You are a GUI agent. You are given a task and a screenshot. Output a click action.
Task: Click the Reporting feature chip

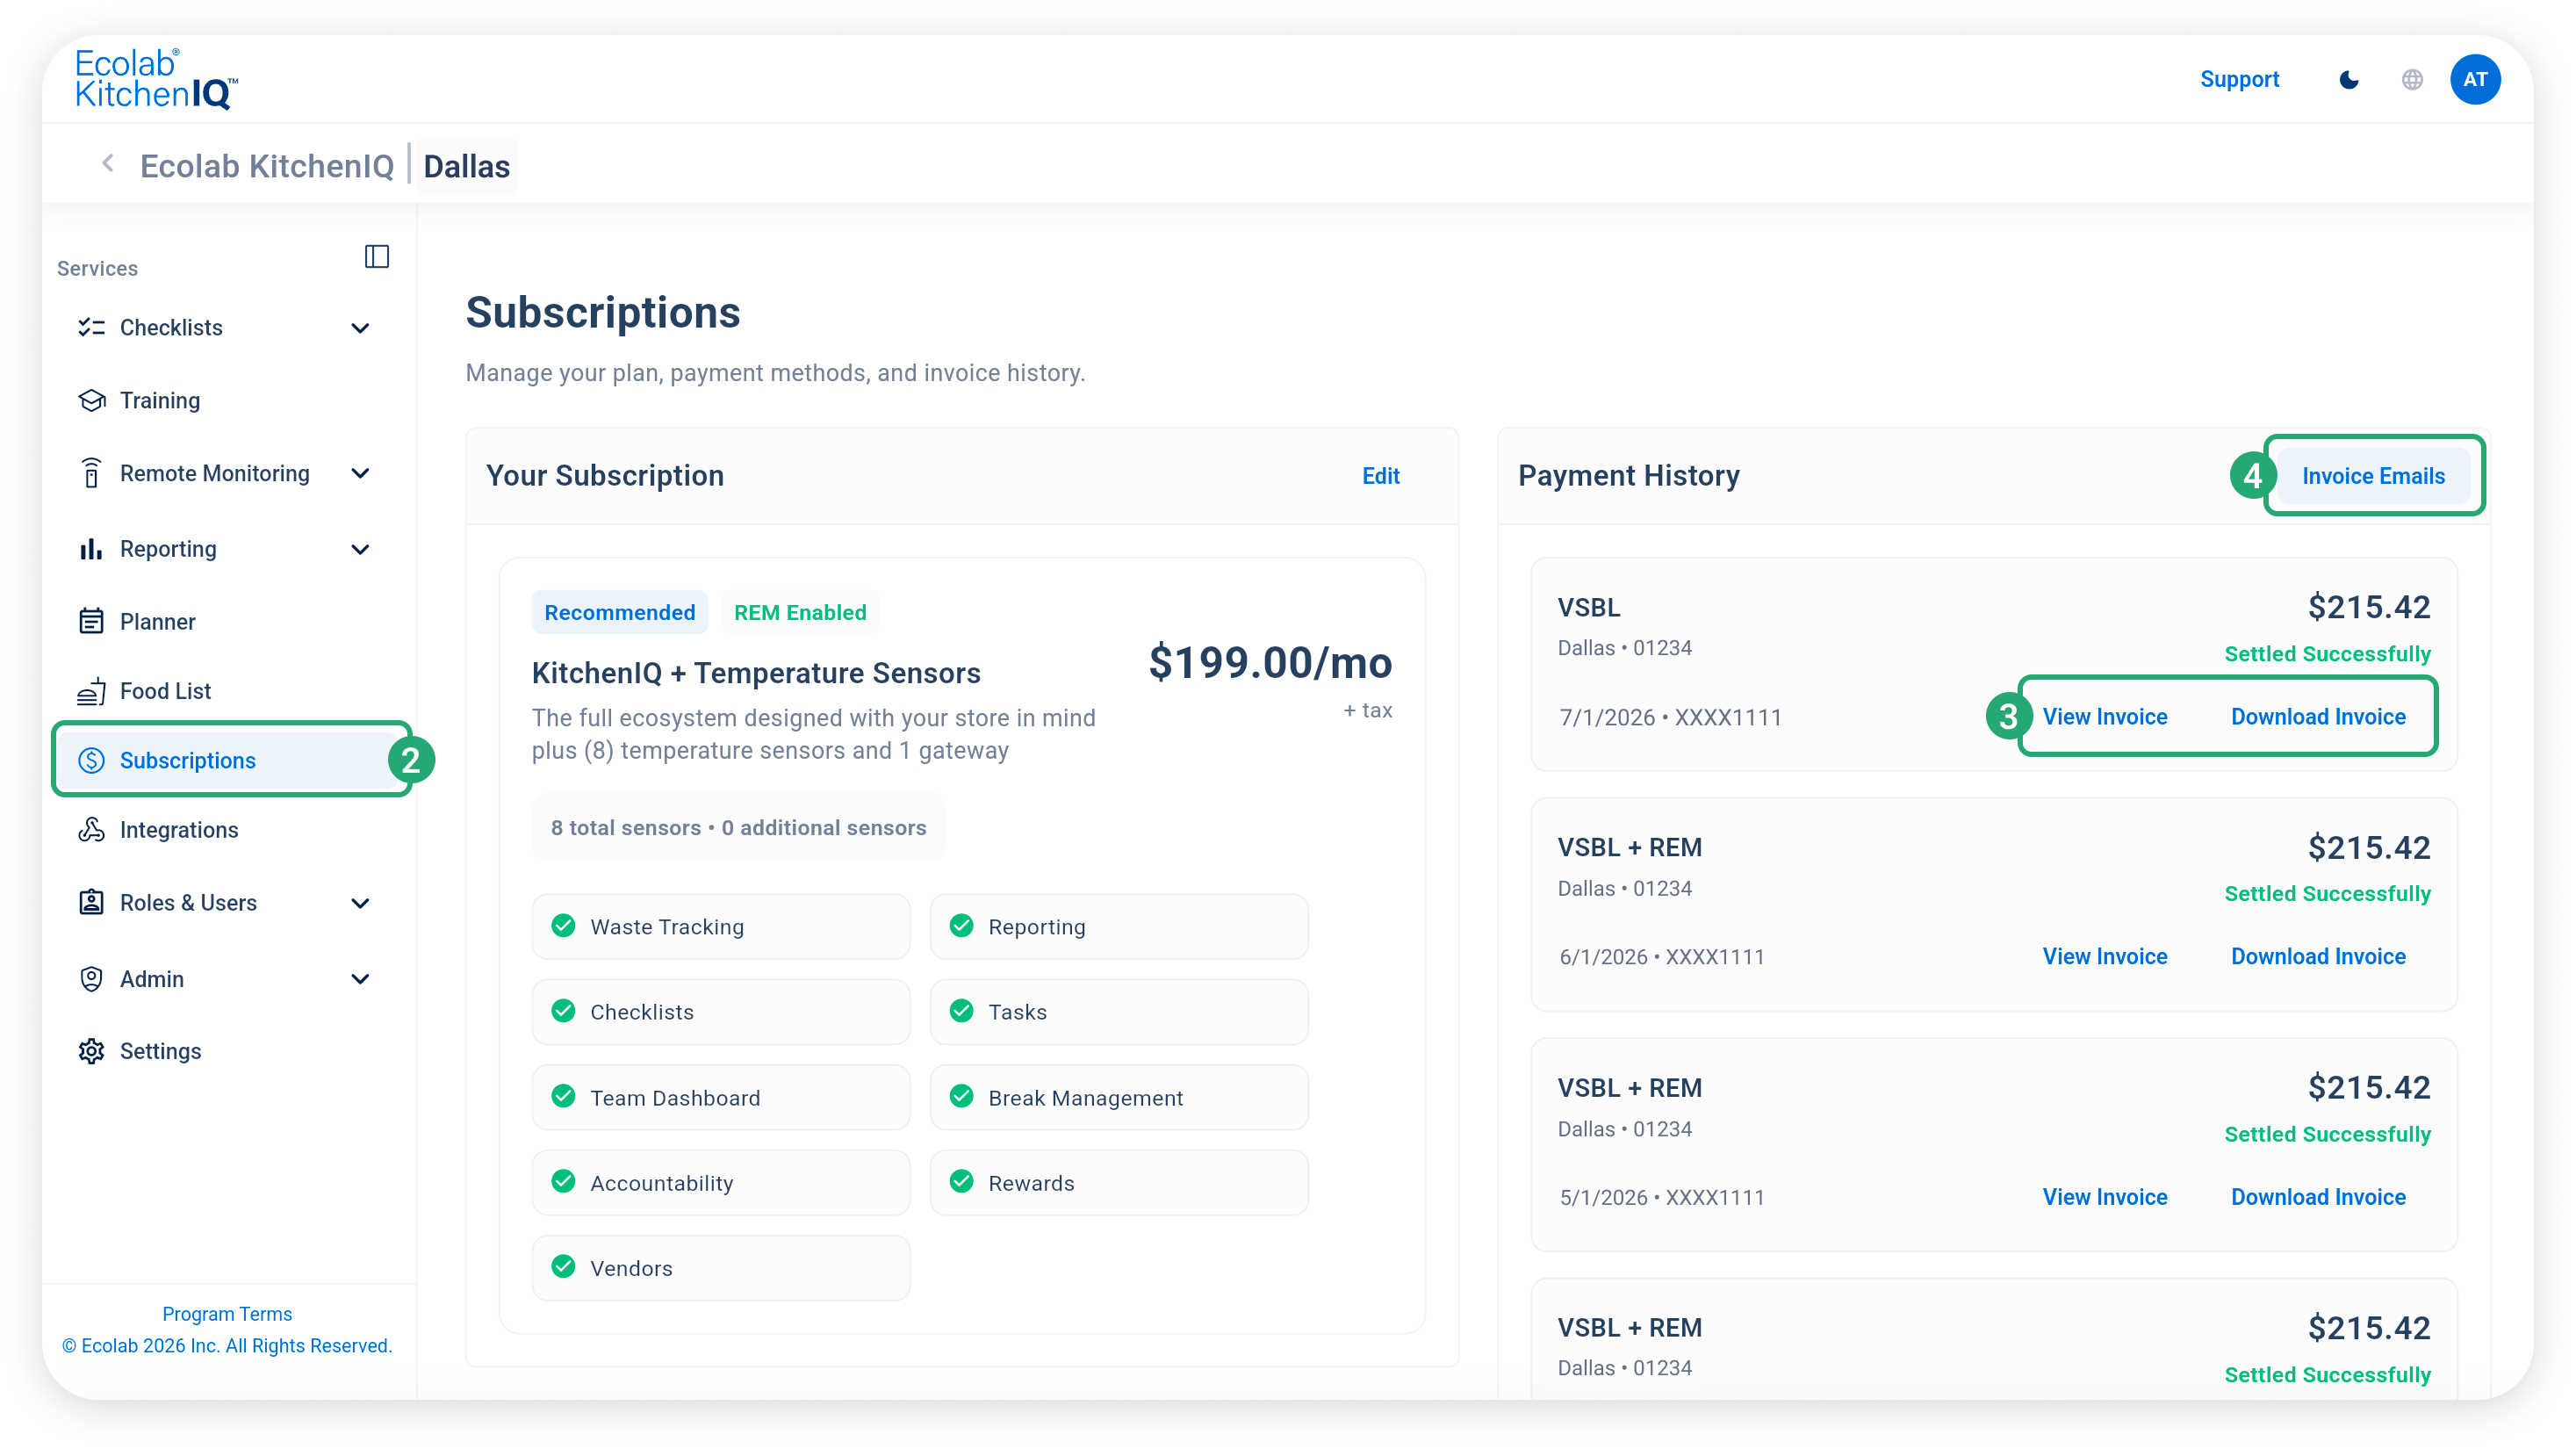[1119, 926]
